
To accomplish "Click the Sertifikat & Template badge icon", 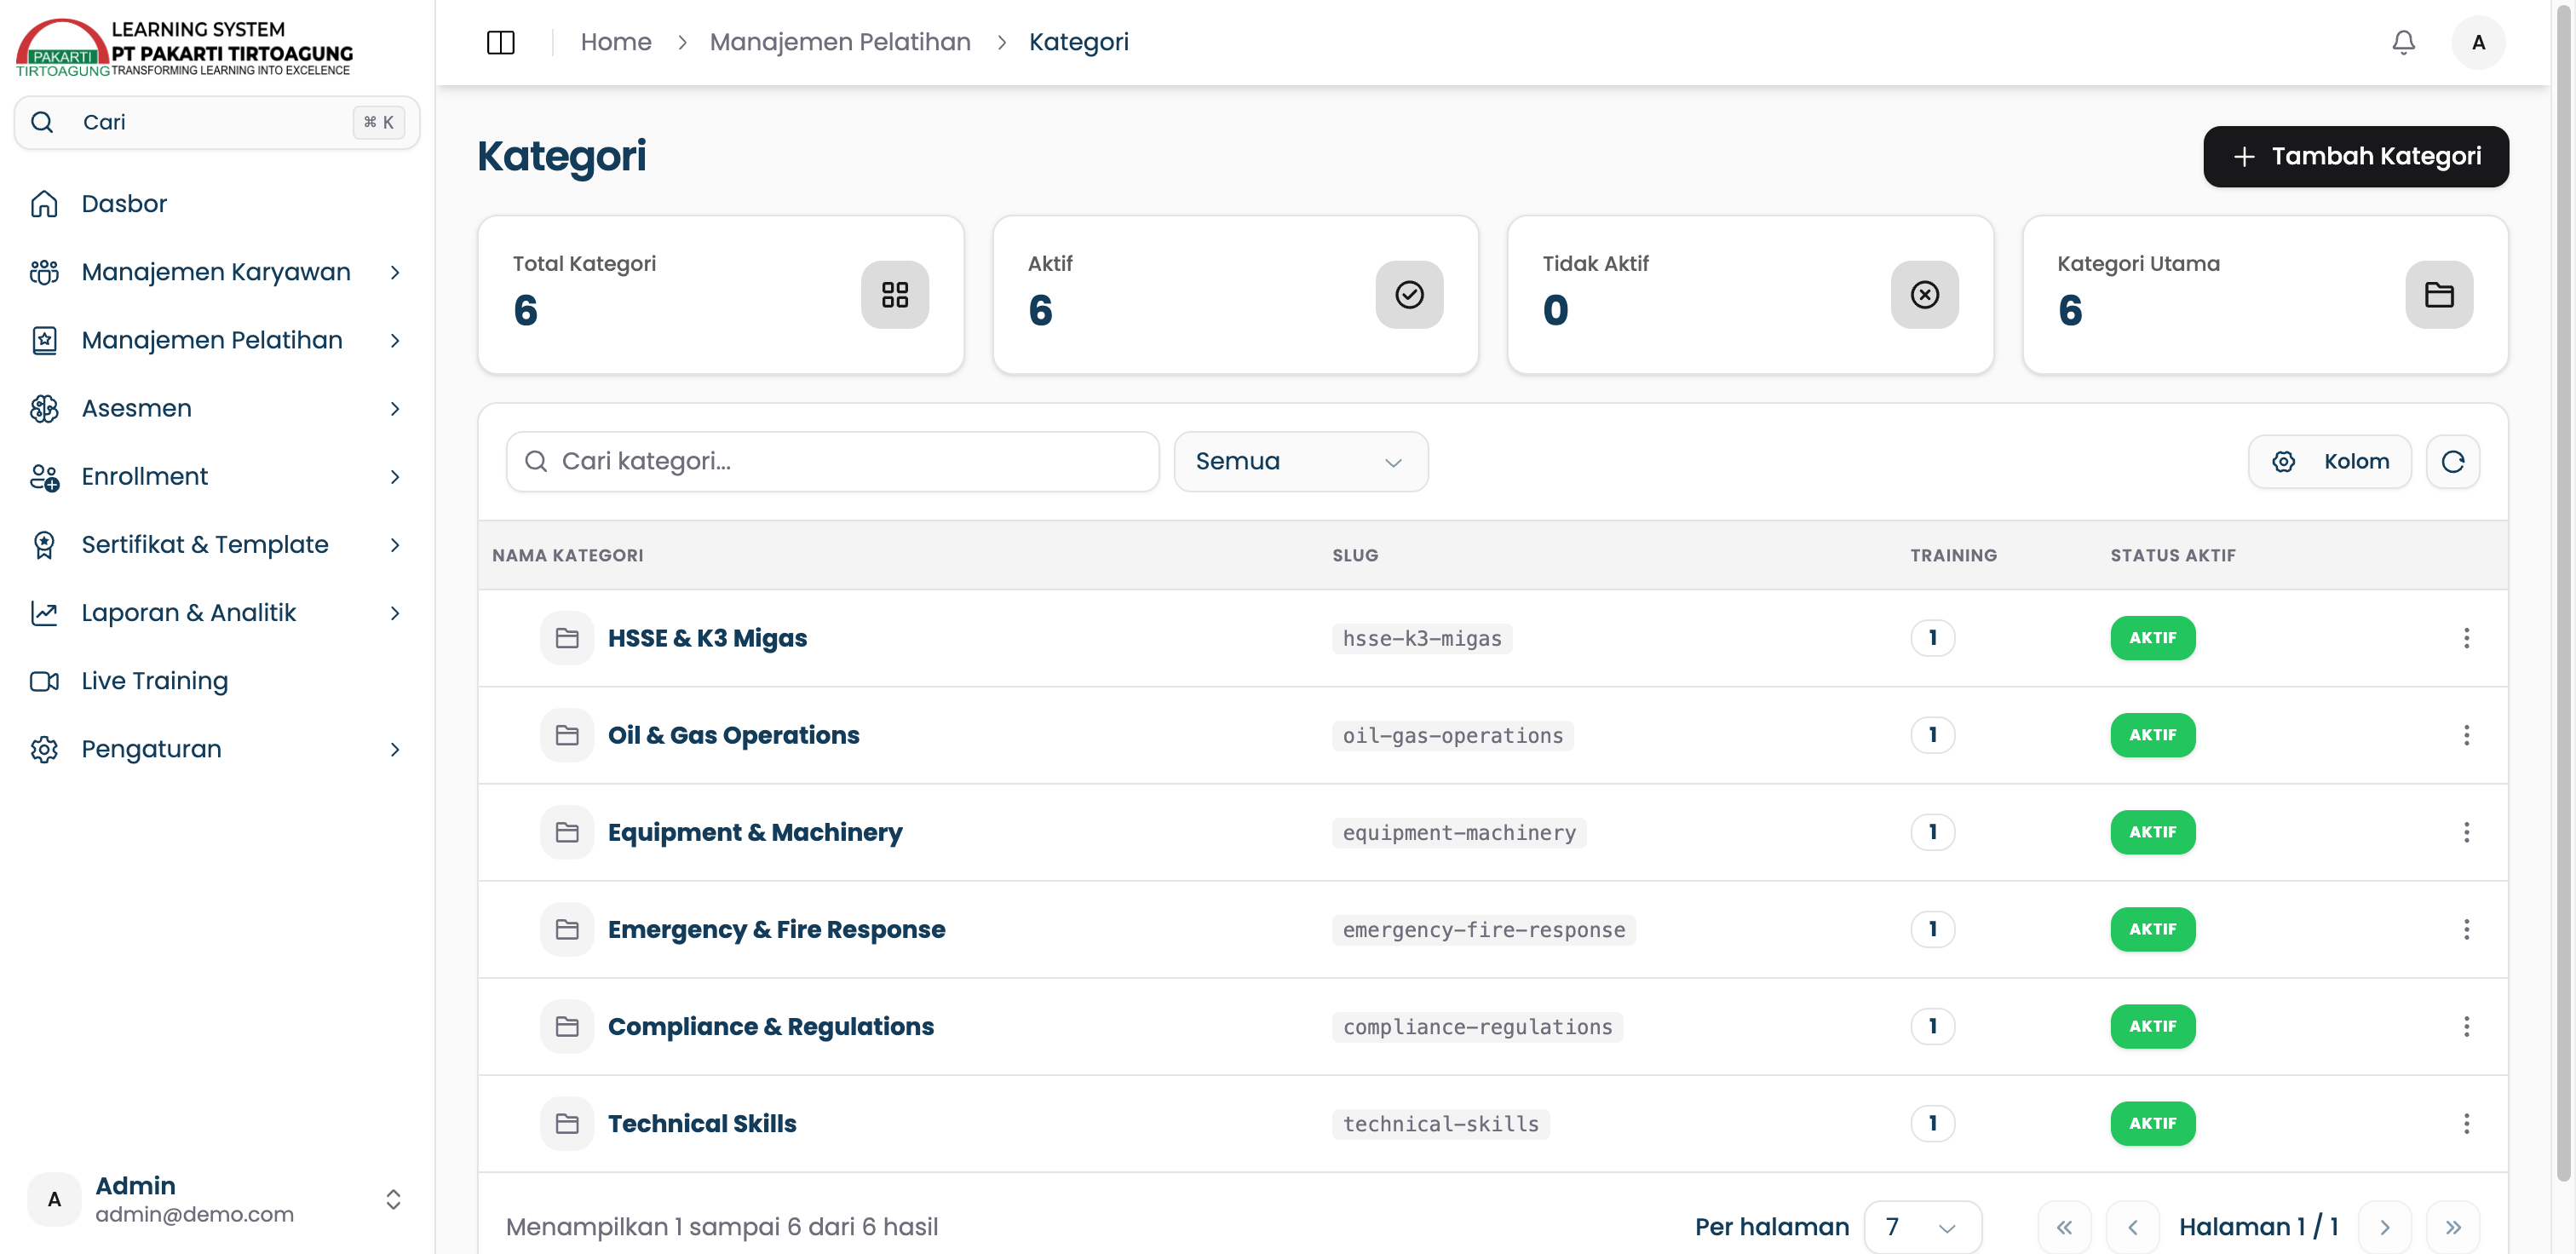I will click(44, 544).
